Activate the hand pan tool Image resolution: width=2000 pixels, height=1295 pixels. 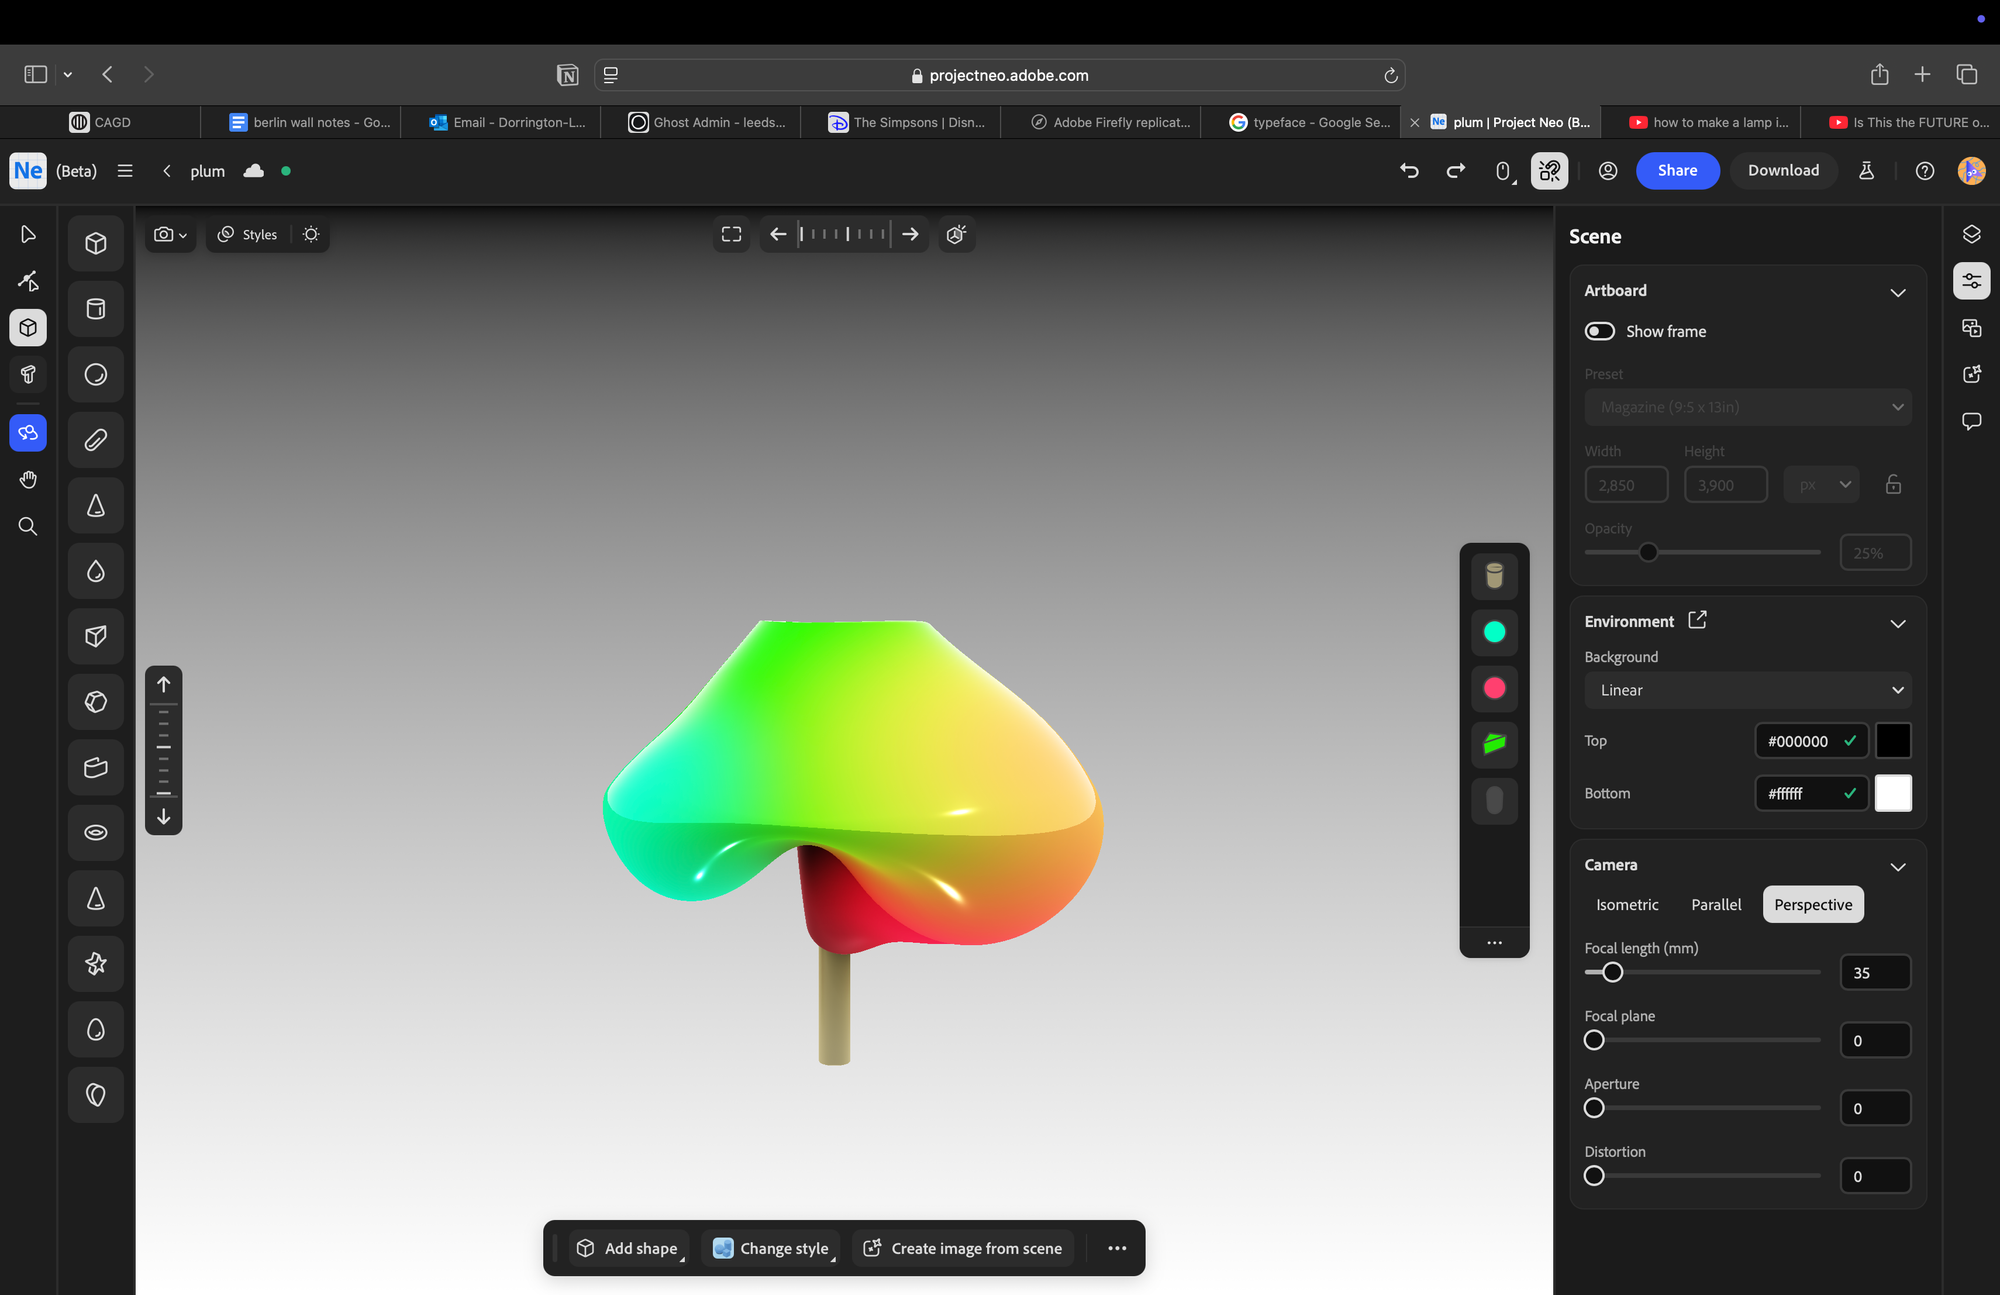coord(28,480)
